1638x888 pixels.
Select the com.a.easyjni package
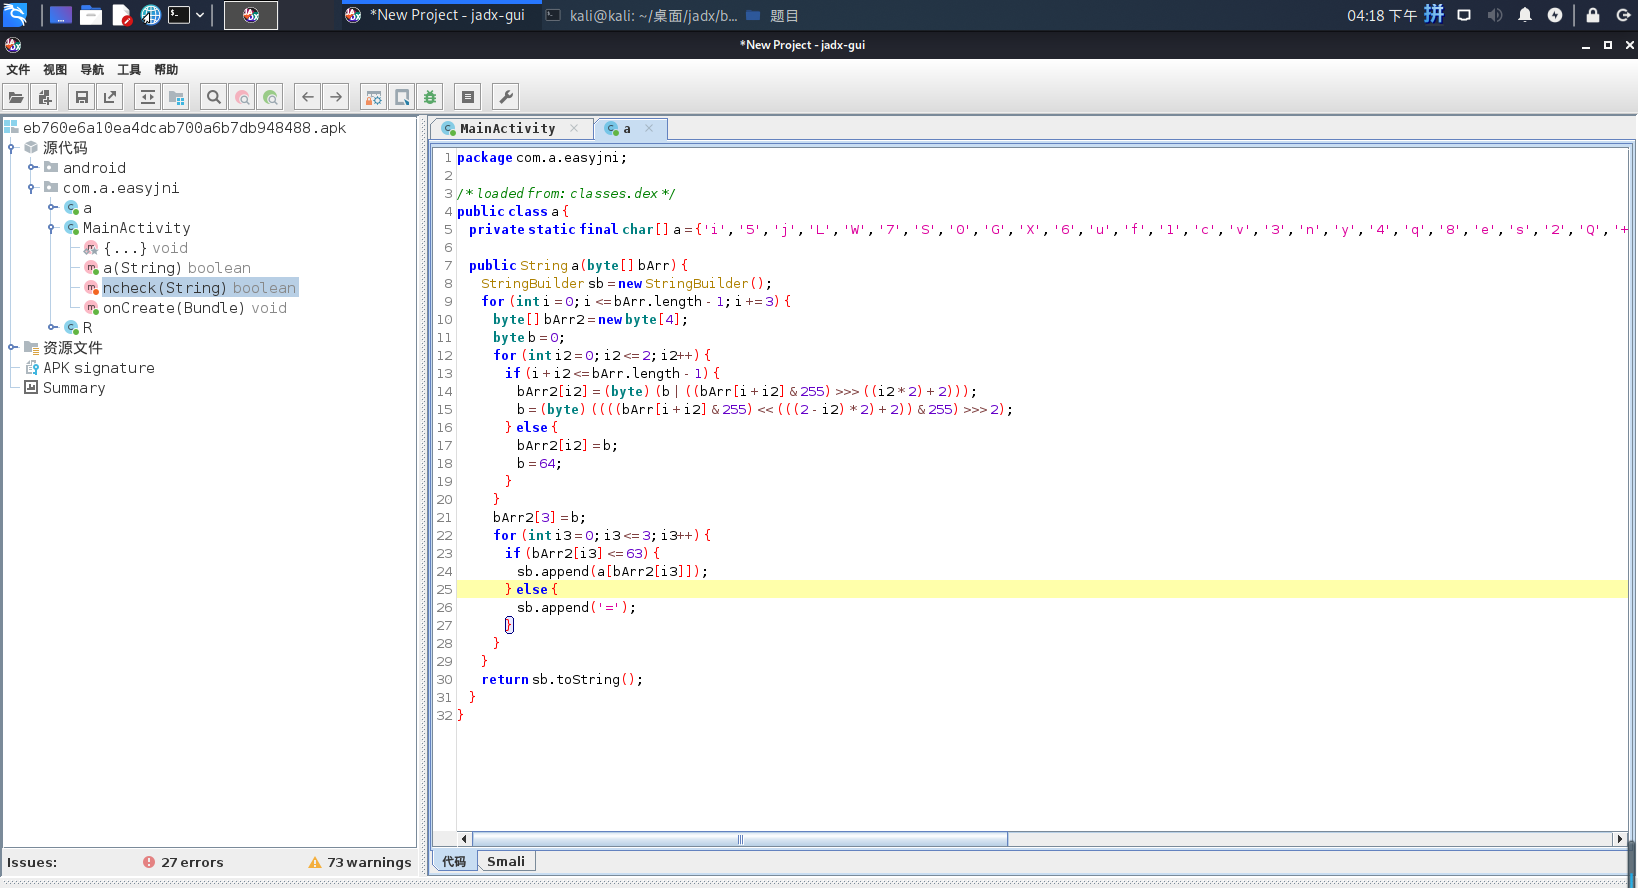(121, 188)
